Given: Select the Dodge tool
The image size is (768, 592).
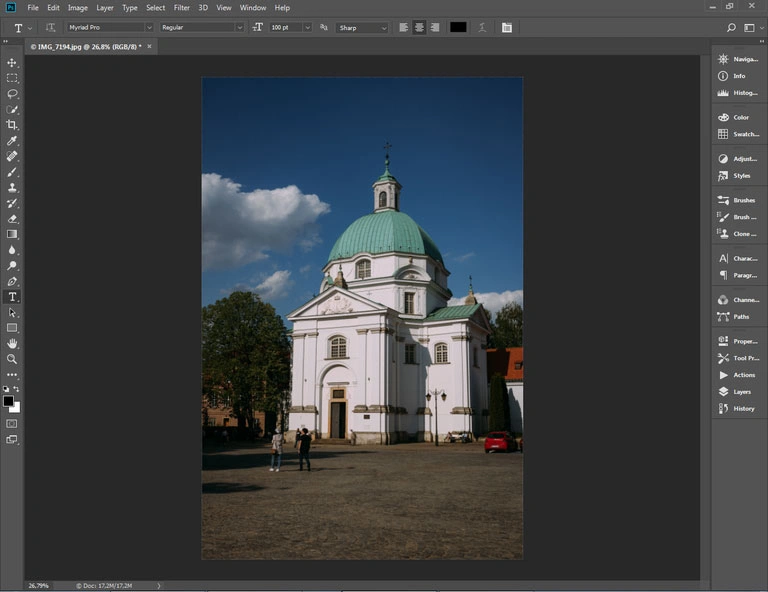Looking at the screenshot, I should pyautogui.click(x=12, y=265).
